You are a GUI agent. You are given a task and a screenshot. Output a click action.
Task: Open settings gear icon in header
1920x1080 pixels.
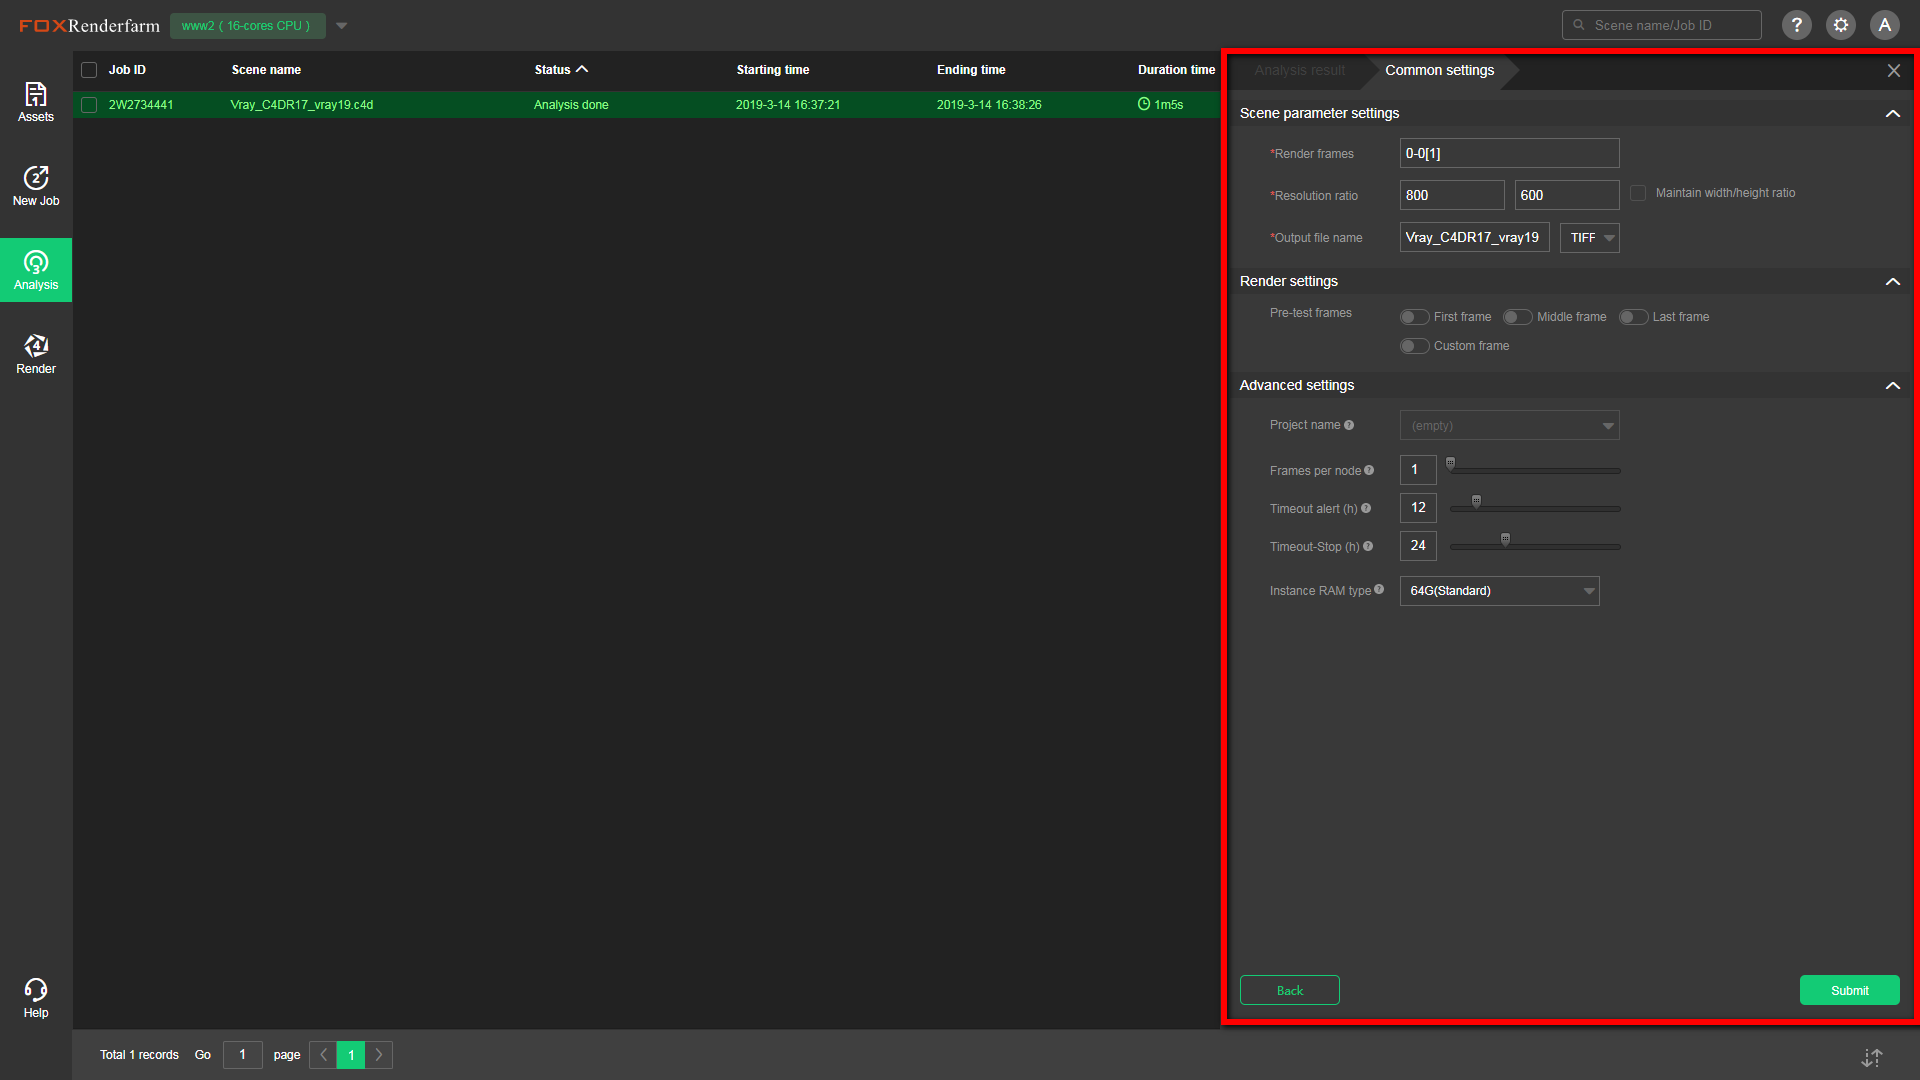pyautogui.click(x=1840, y=25)
